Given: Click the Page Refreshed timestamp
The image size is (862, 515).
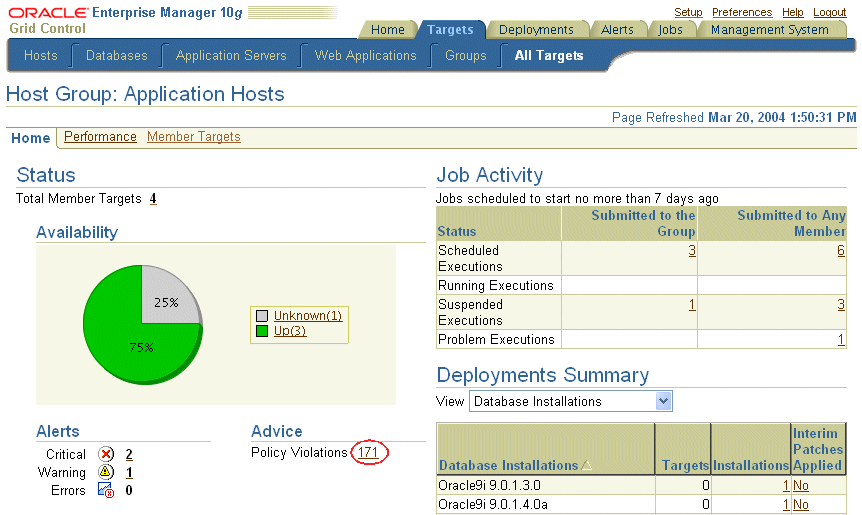Looking at the screenshot, I should 782,117.
